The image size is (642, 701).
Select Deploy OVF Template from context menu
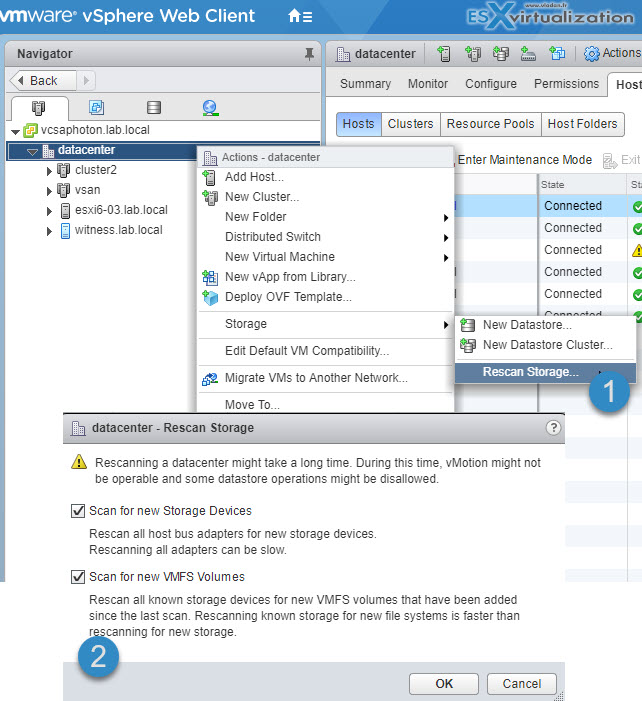coord(288,297)
